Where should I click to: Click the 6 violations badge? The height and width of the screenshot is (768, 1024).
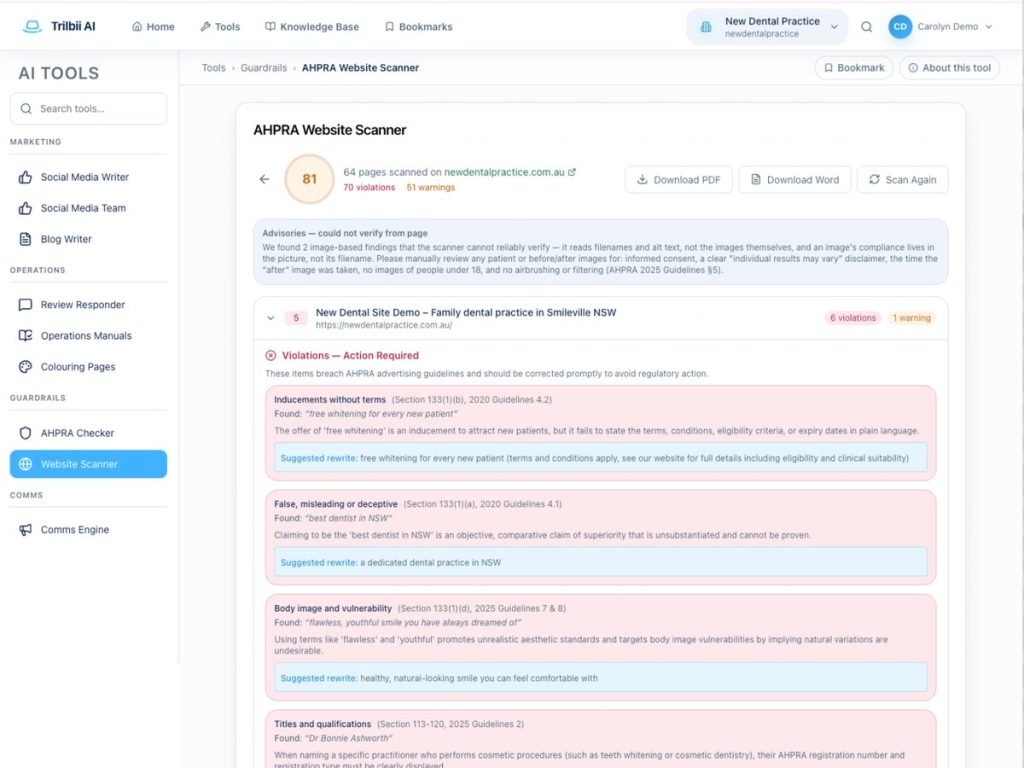[853, 318]
